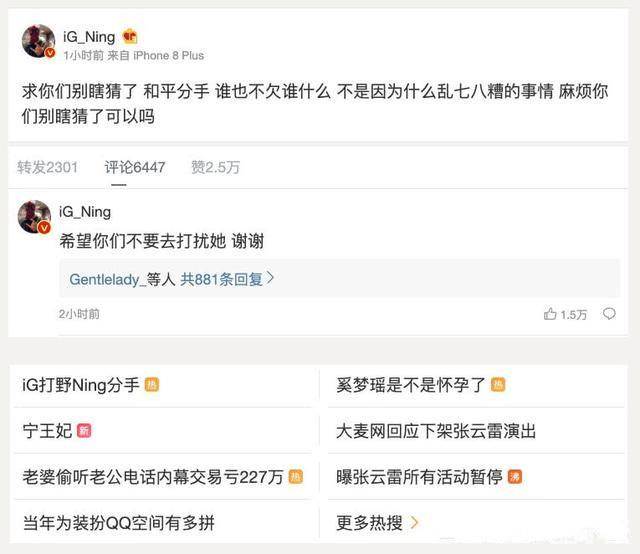Open Gentlelady_'s profile link
This screenshot has height=554, width=640.
[108, 279]
